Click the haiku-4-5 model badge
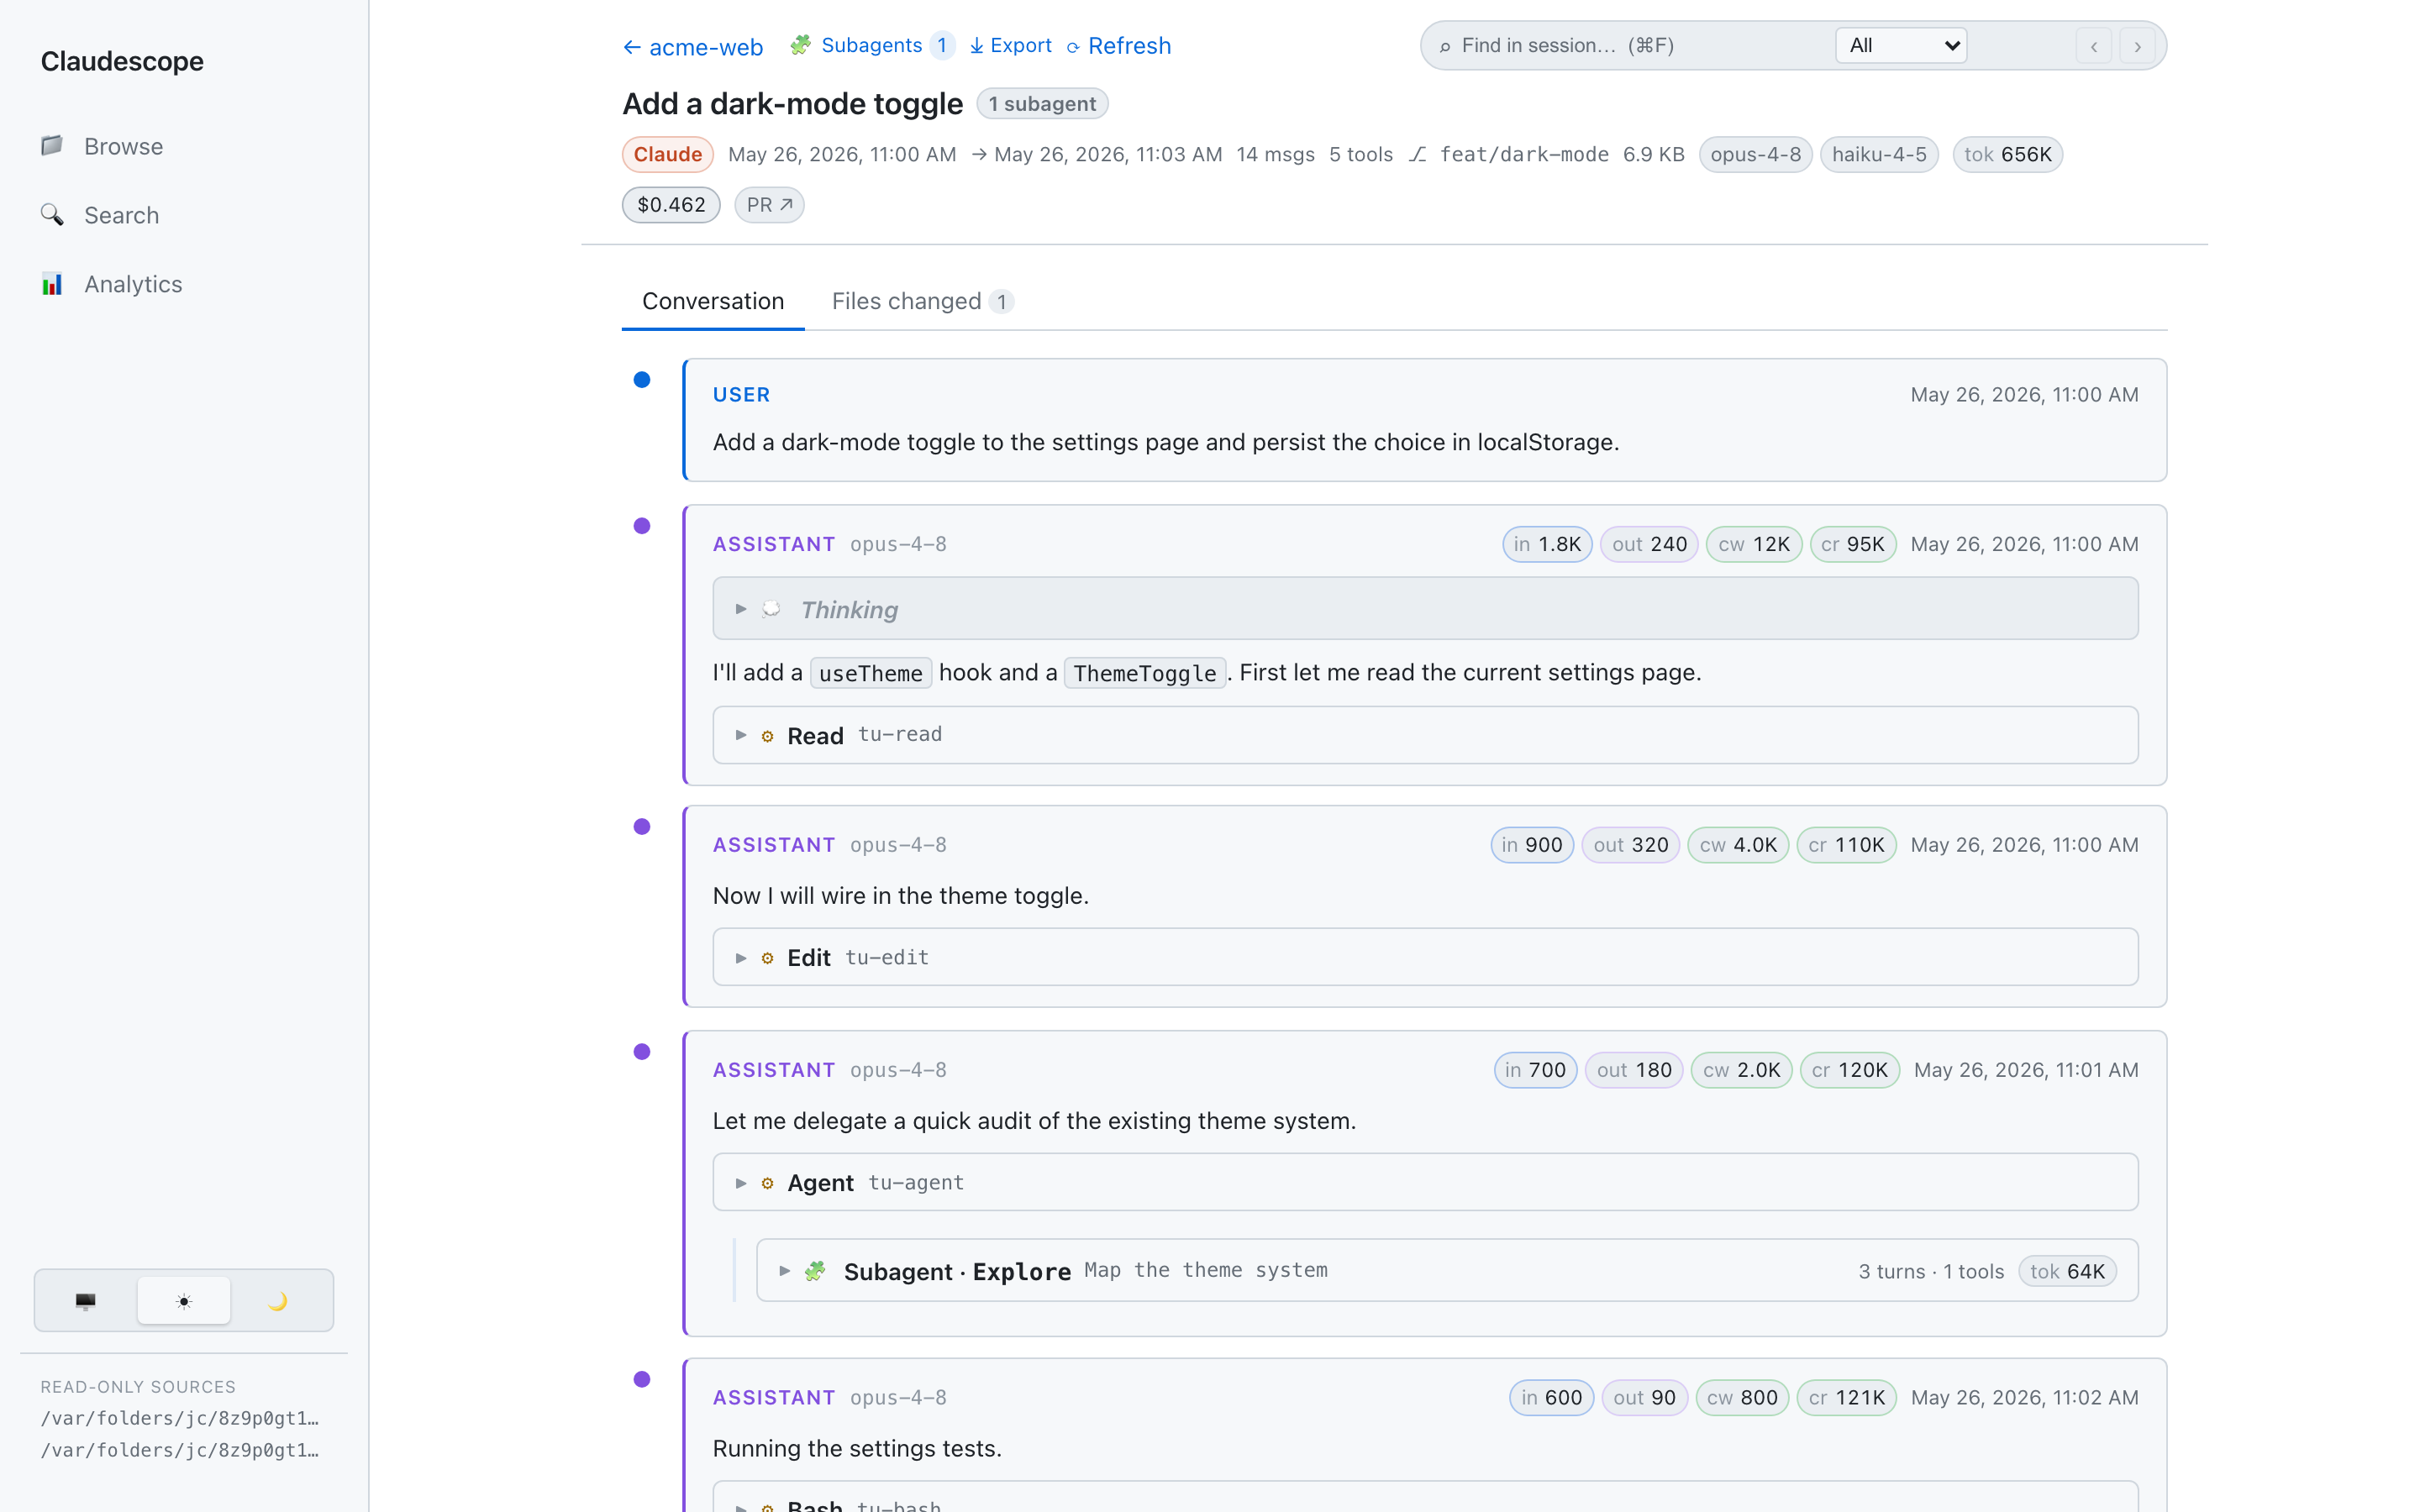 point(1879,154)
